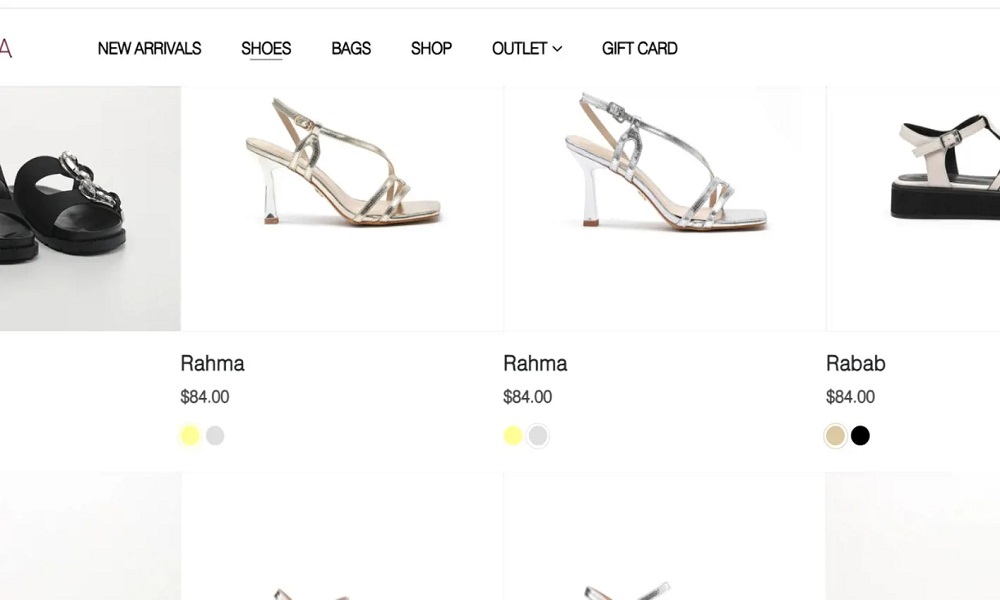Choose yellow swatch on second Rahma
This screenshot has width=1000, height=600.
click(513, 436)
